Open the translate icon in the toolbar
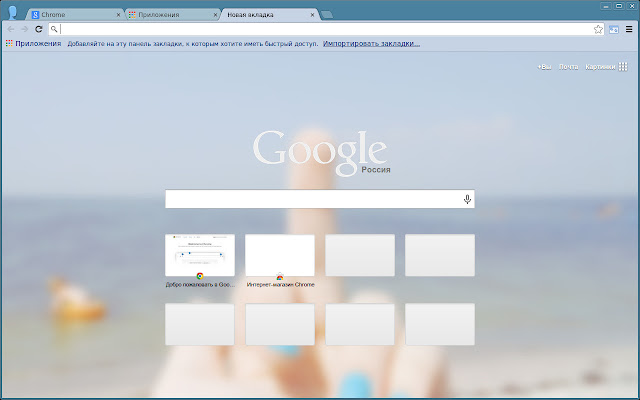Image resolution: width=640 pixels, height=400 pixels. click(x=614, y=29)
